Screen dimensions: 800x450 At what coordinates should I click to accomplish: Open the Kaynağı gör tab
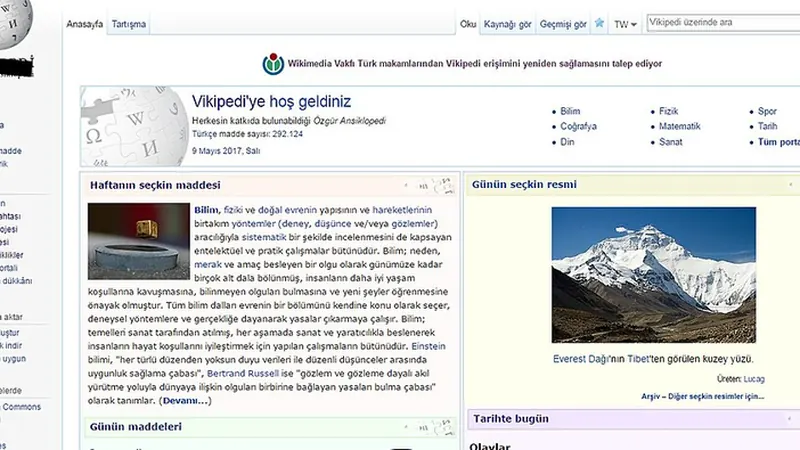(x=505, y=24)
